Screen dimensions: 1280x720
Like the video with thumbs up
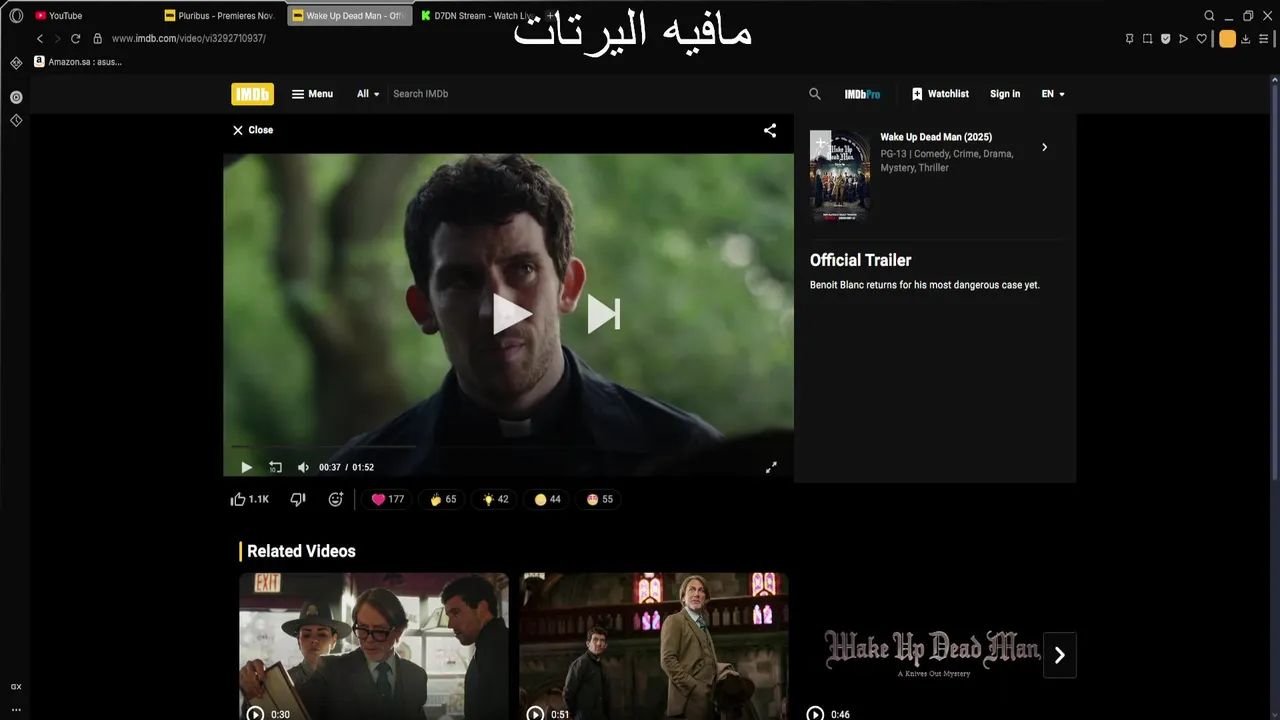[x=250, y=499]
